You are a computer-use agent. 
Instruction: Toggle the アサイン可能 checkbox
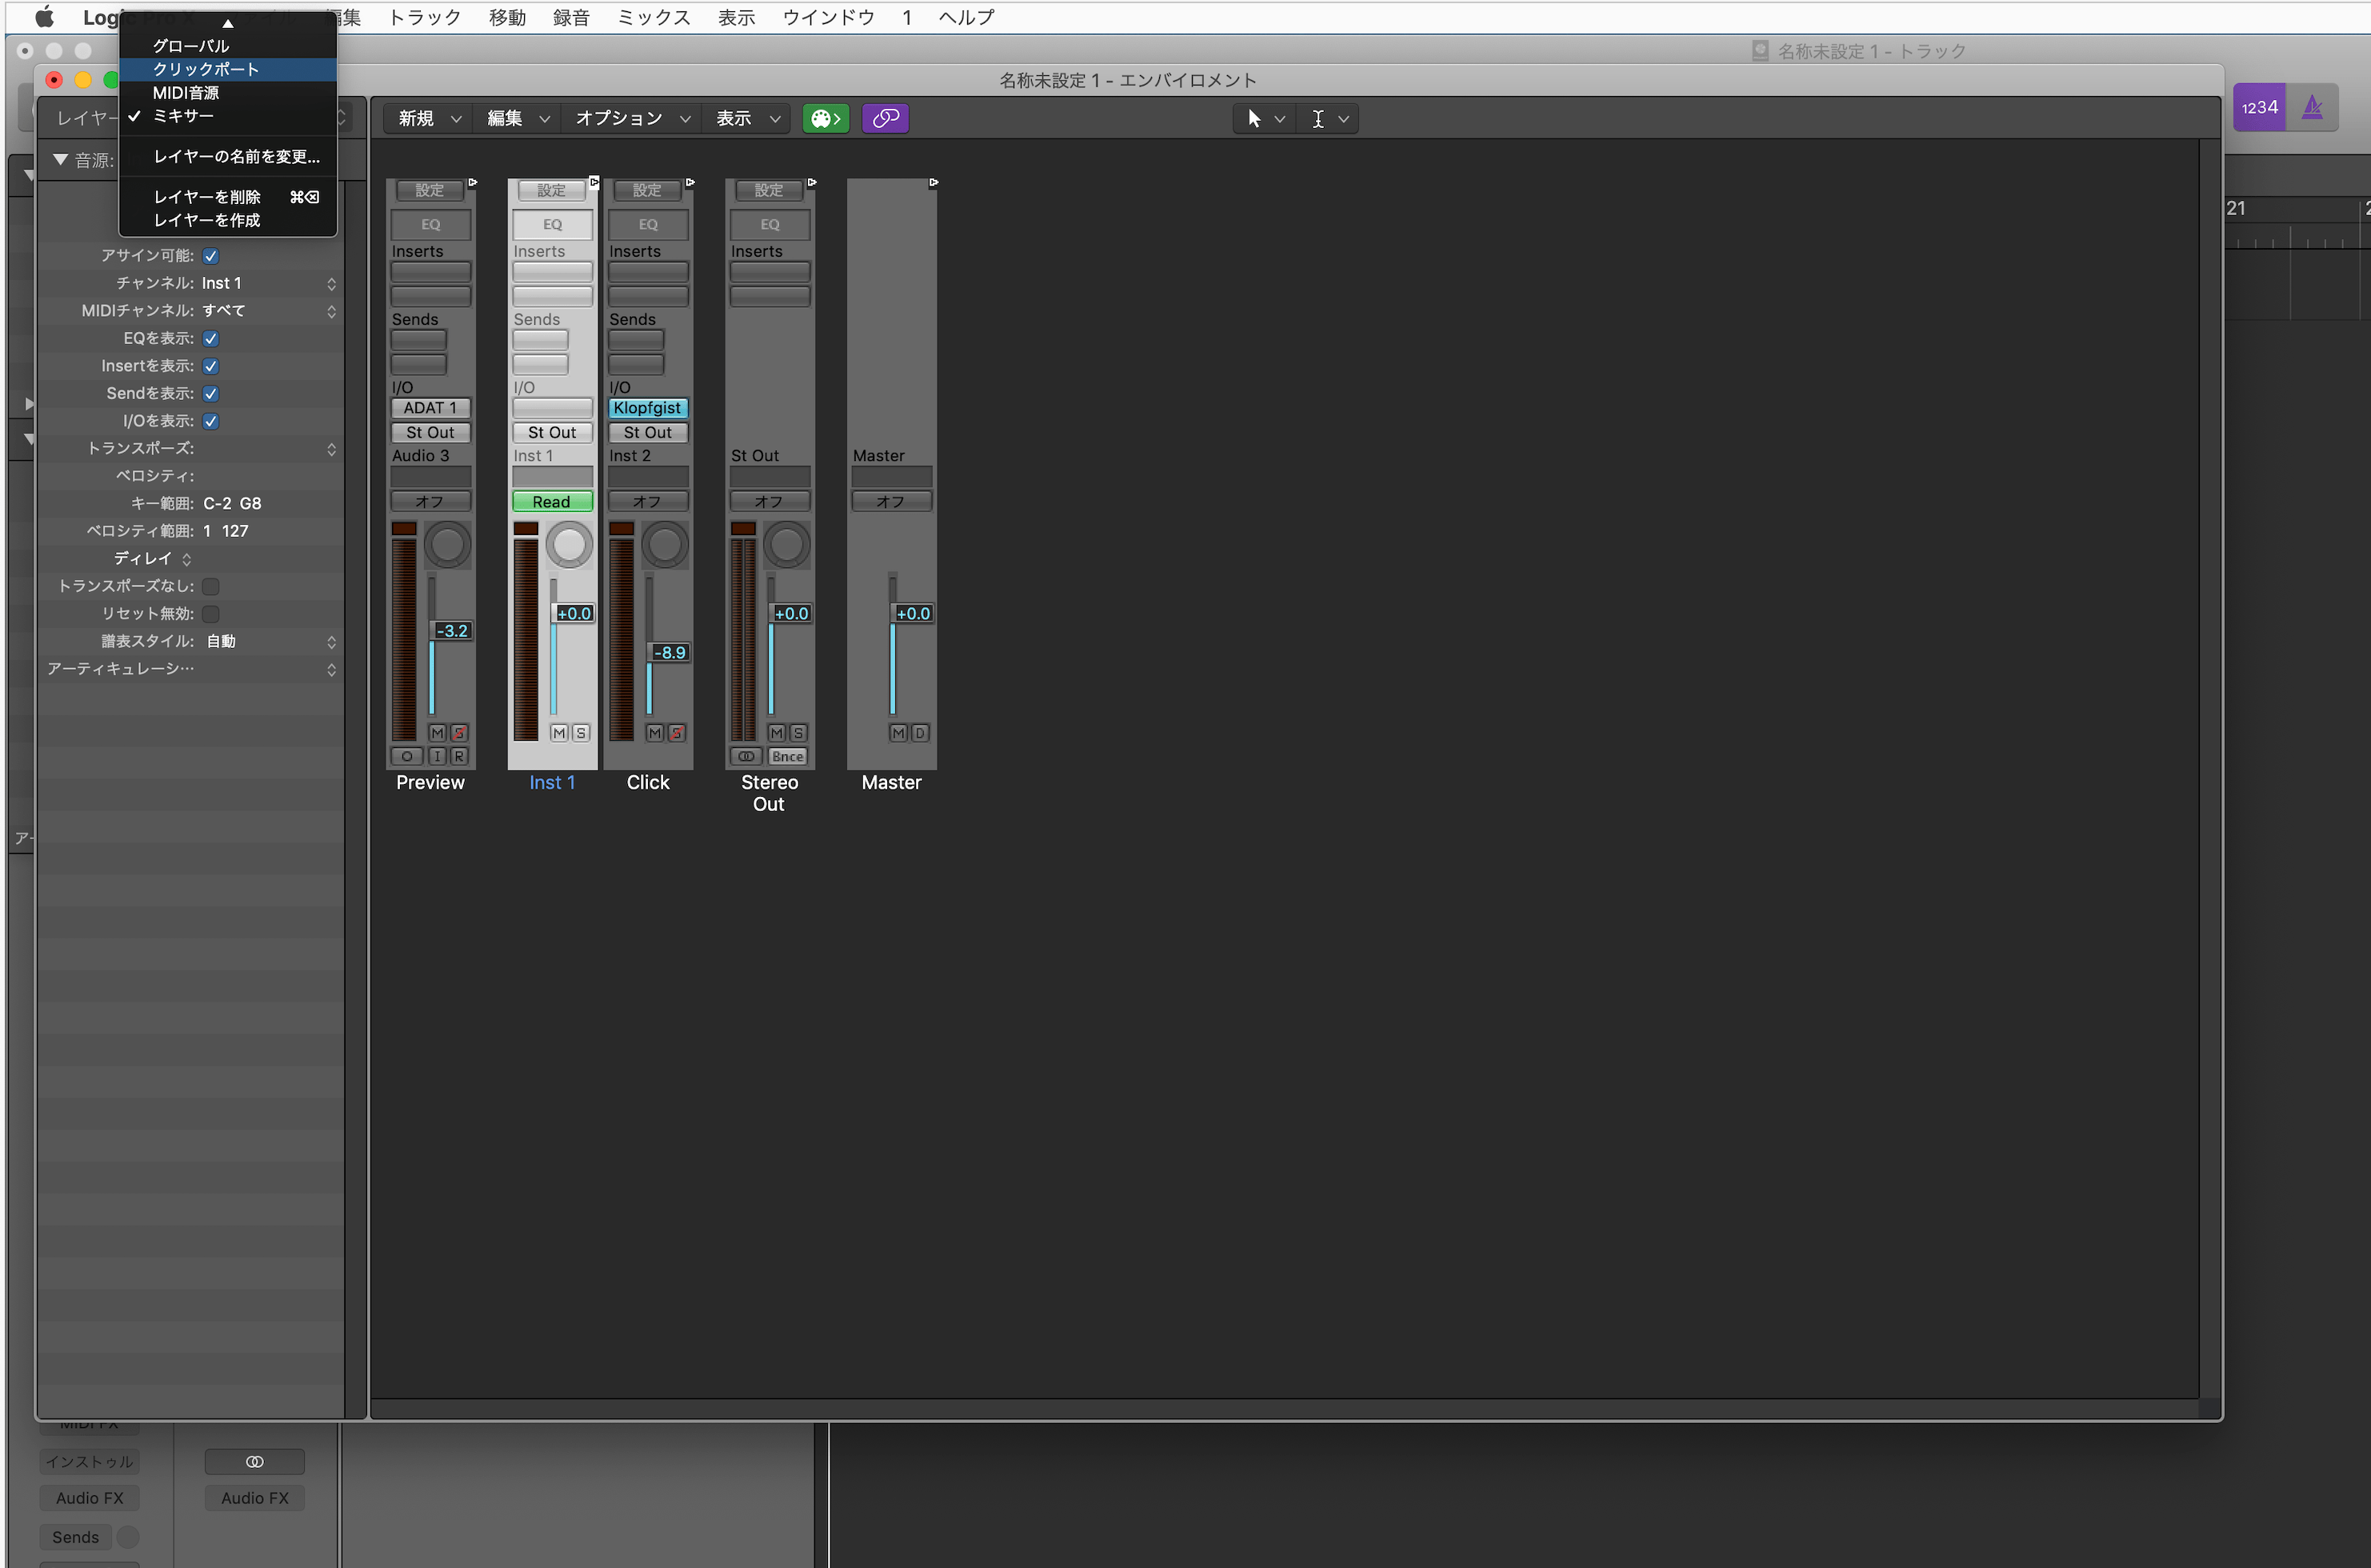pyautogui.click(x=211, y=256)
